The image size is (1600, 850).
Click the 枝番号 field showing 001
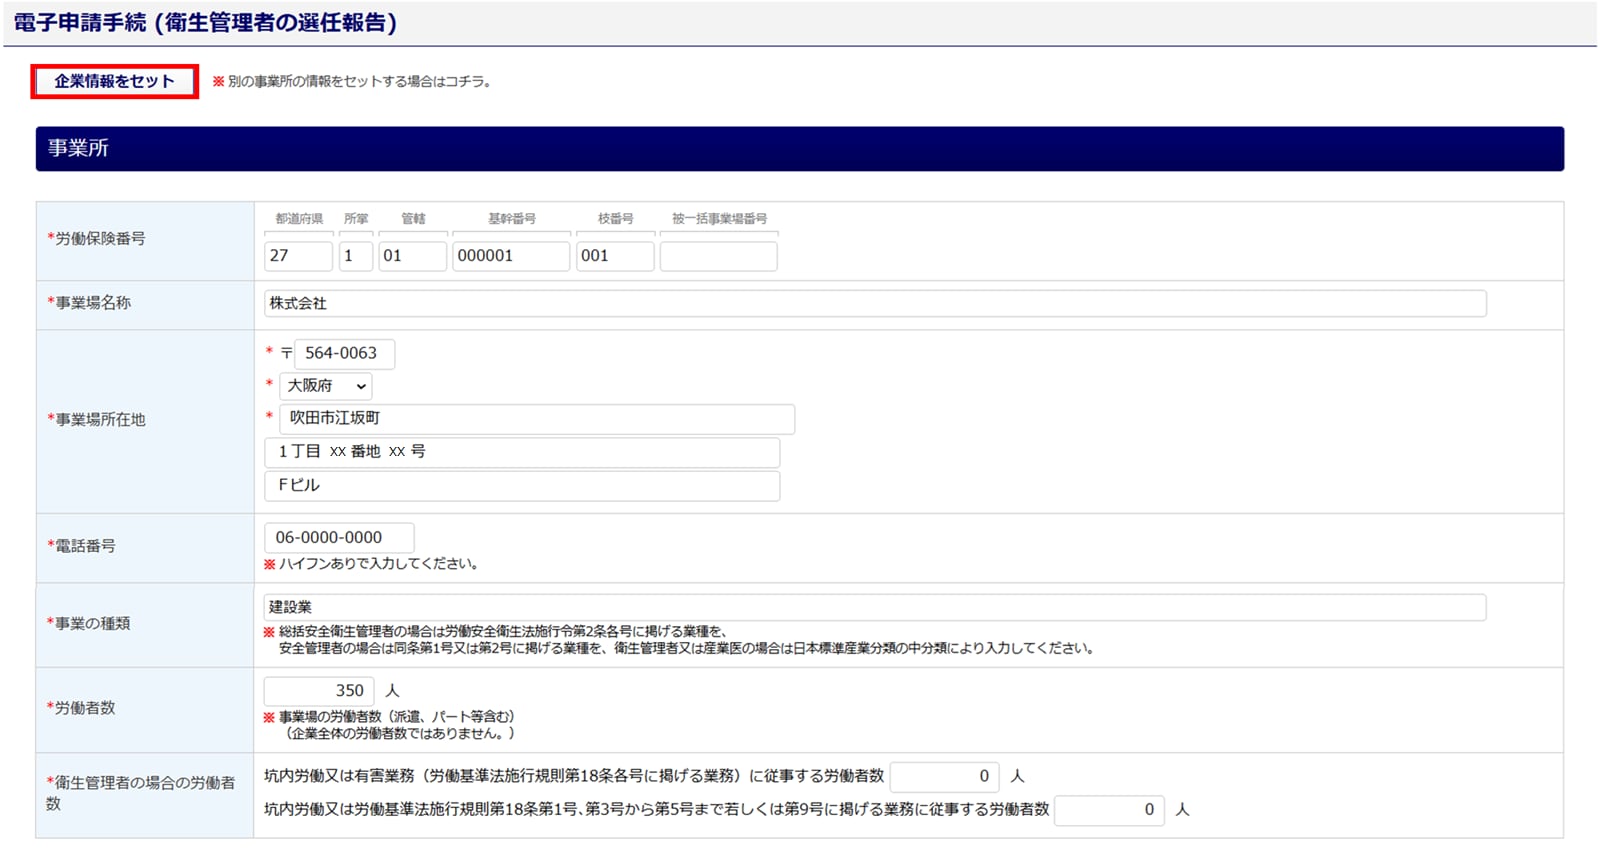(x=614, y=256)
